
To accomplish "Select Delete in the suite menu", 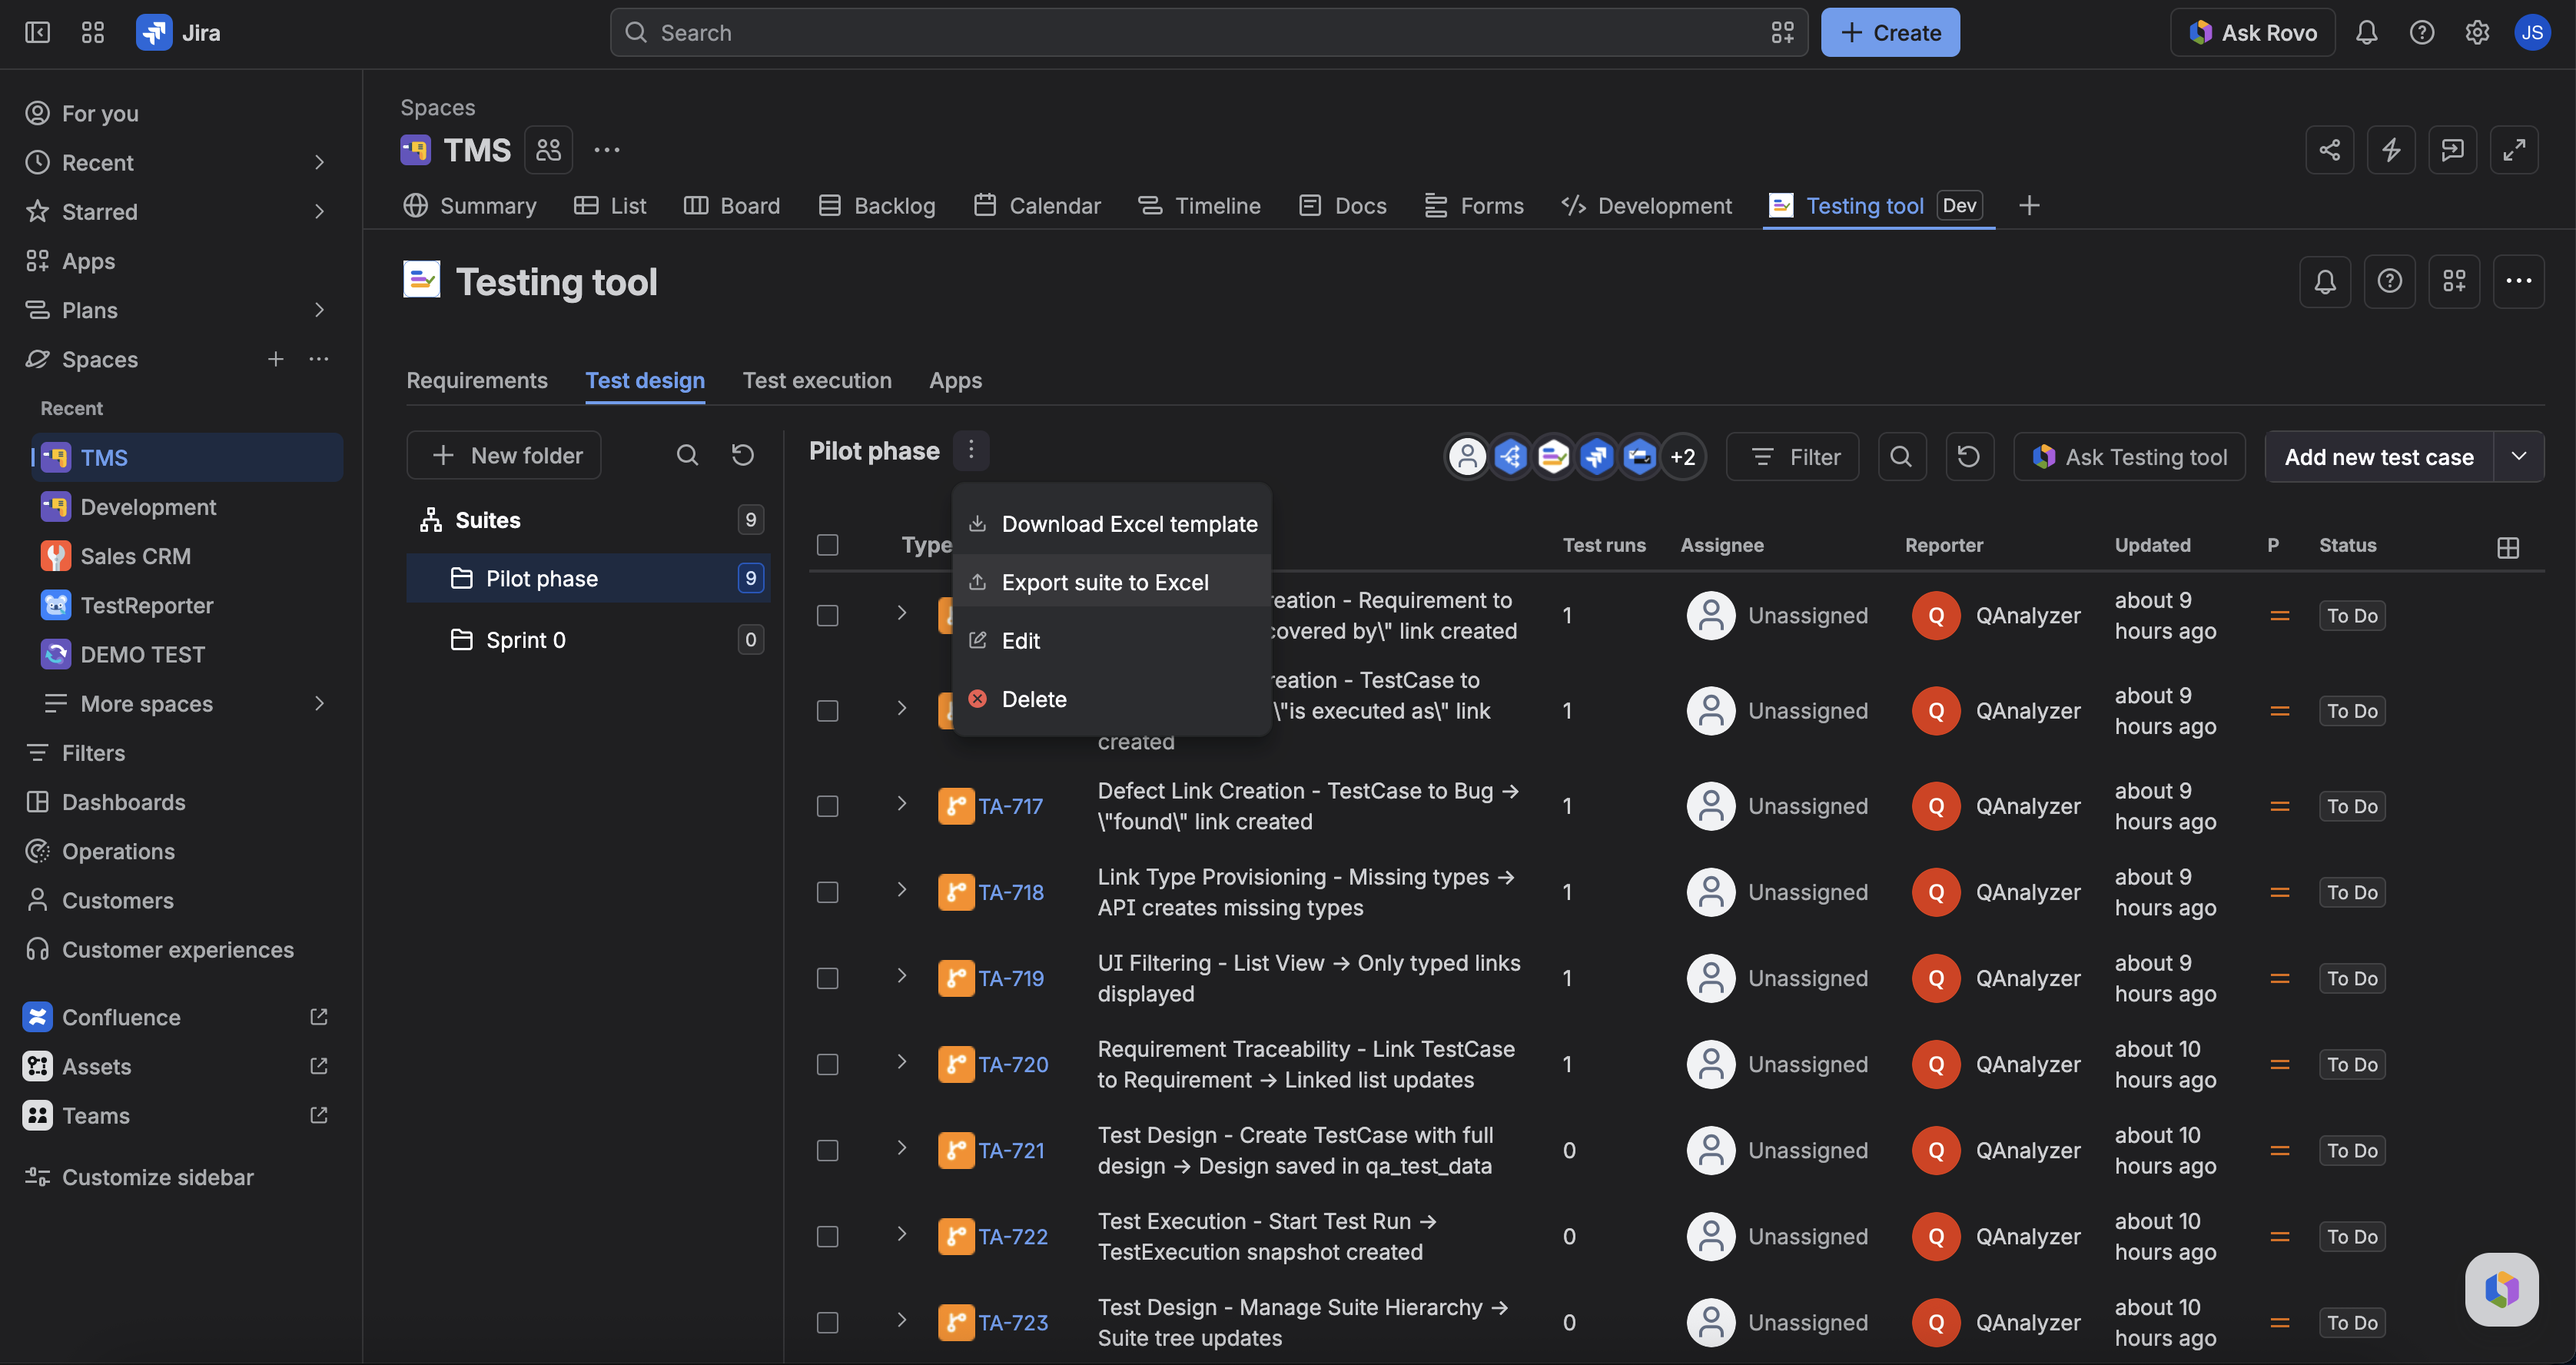I will point(1111,699).
